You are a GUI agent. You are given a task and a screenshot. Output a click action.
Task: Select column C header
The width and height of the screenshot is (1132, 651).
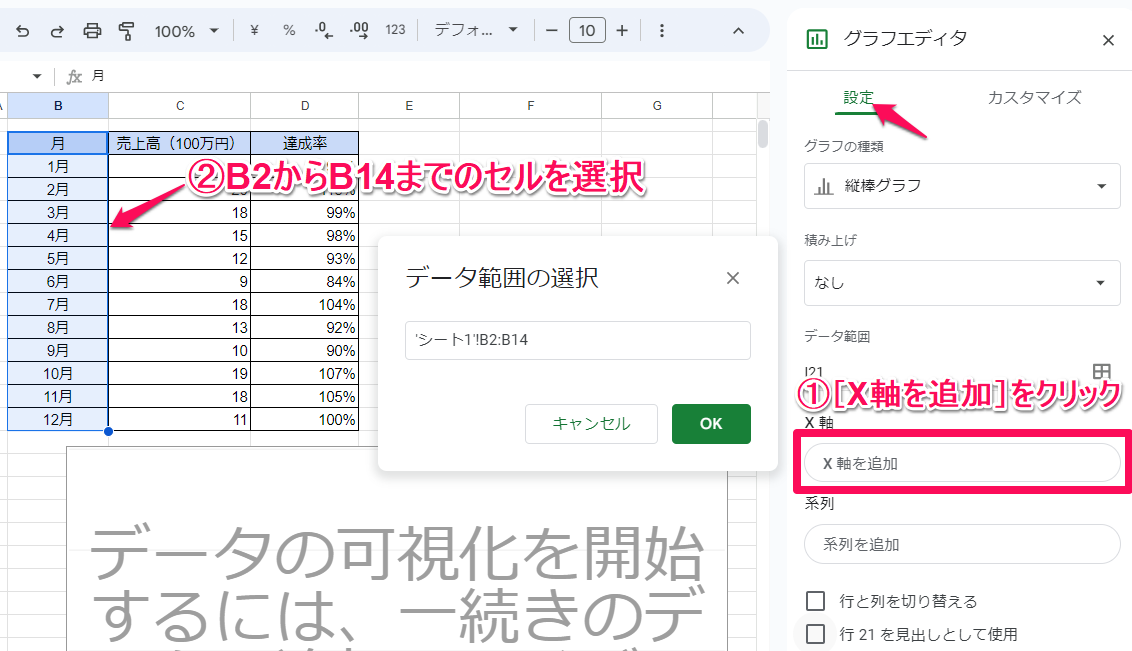(180, 105)
